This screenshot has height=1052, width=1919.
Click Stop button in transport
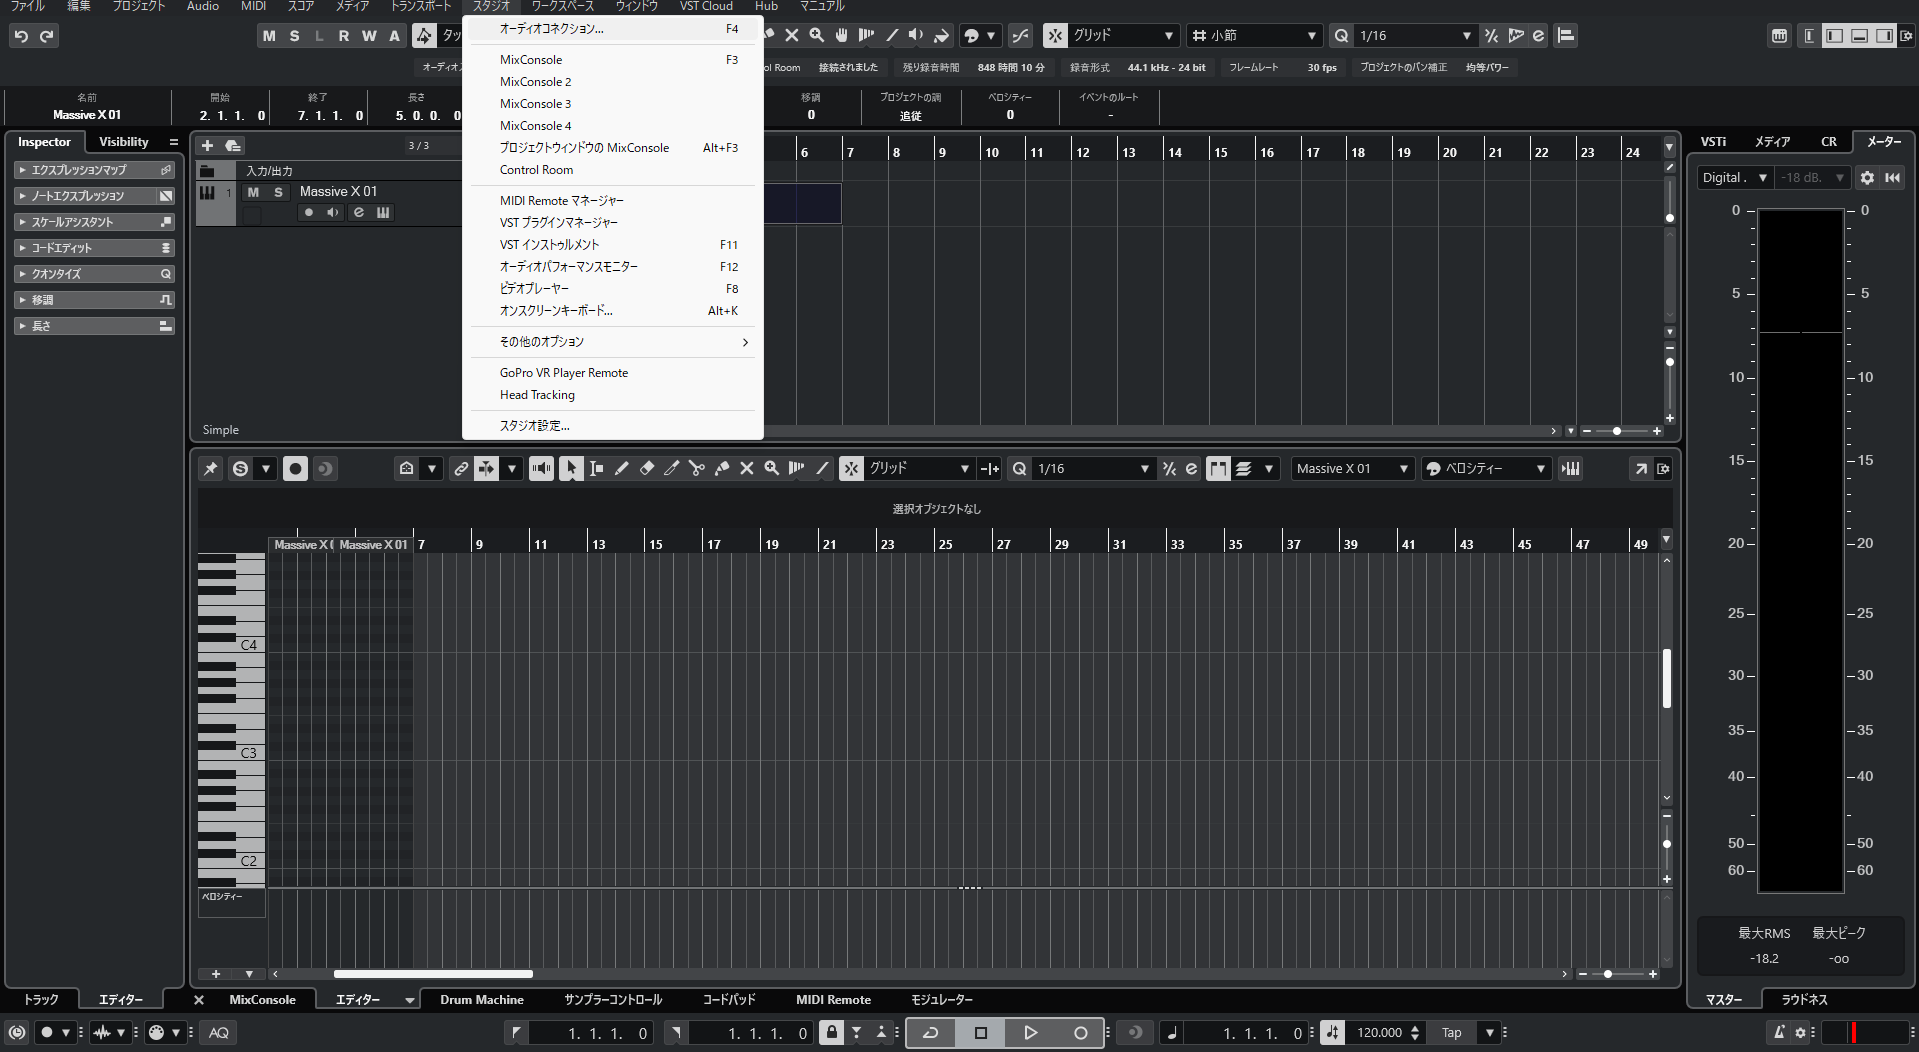(981, 1033)
